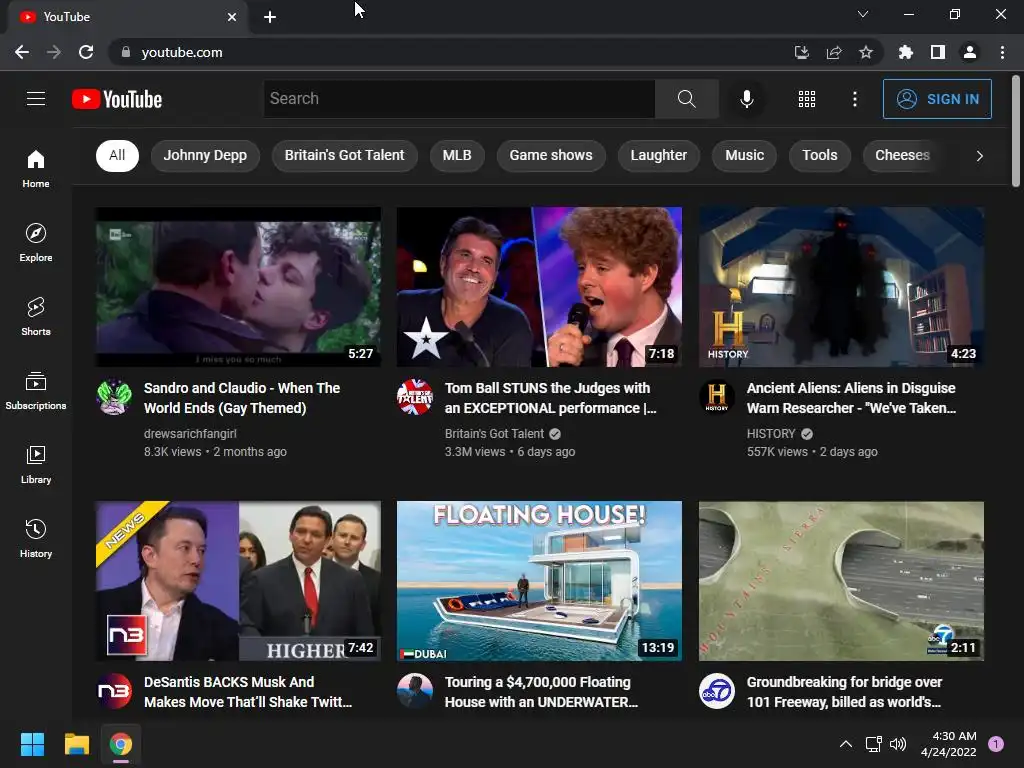Open the tab search dropdown chevron
1024x768 pixels.
coord(863,14)
